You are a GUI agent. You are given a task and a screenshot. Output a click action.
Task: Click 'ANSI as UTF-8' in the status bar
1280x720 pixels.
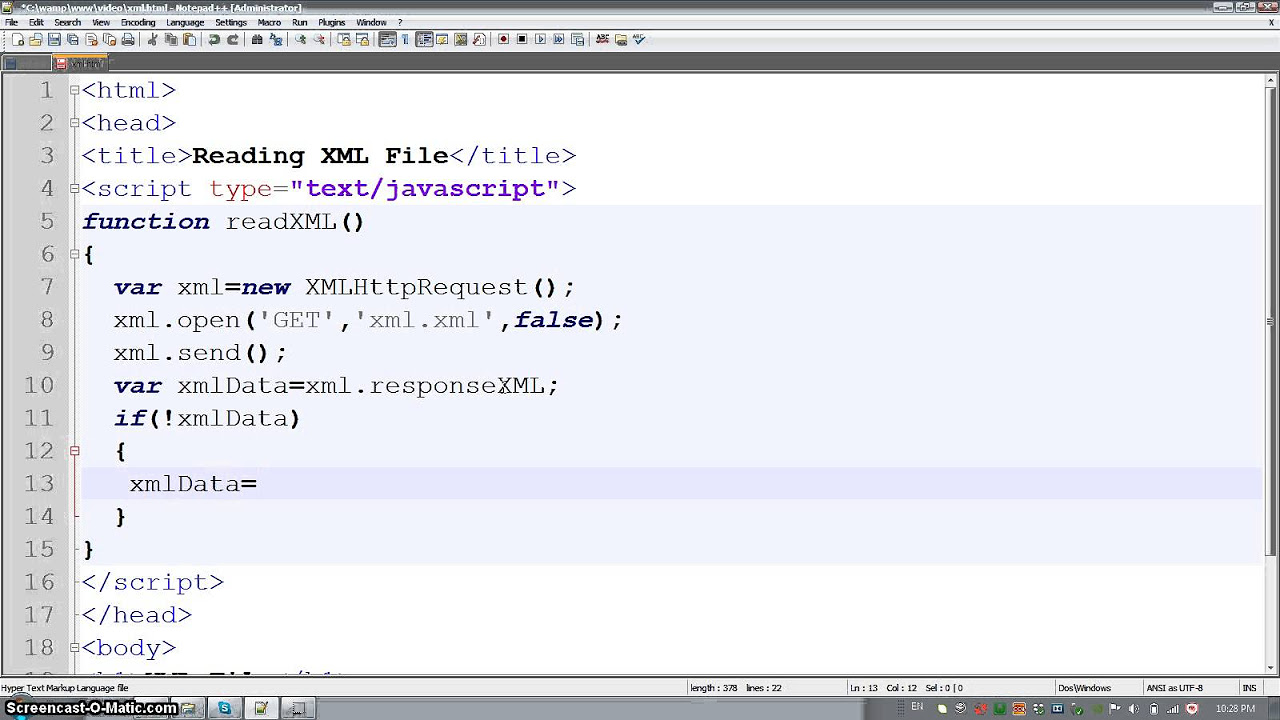(x=1175, y=688)
